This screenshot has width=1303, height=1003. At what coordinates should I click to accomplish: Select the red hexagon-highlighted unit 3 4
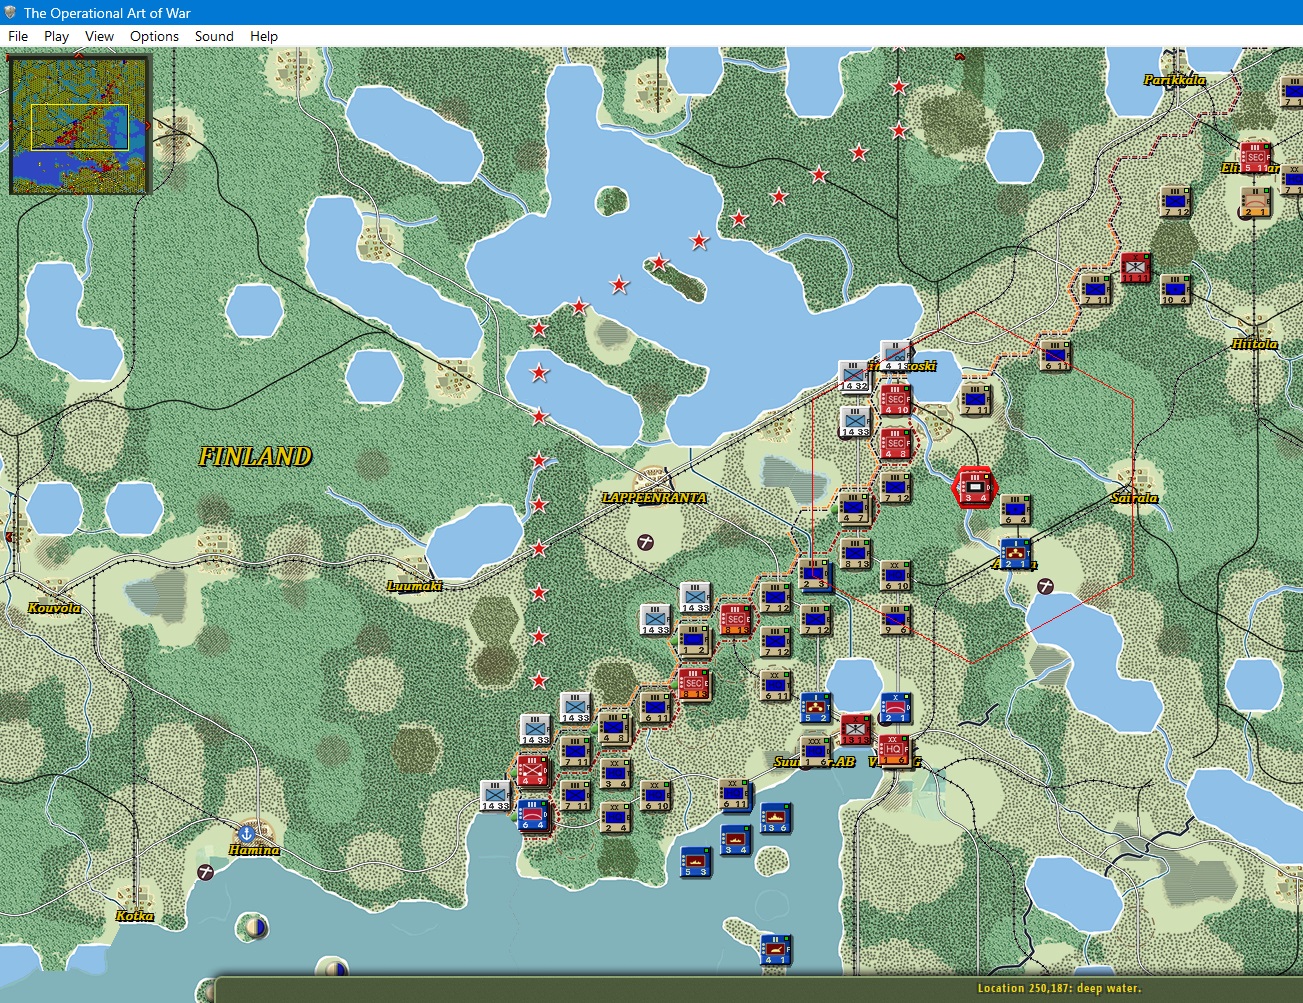[x=975, y=486]
